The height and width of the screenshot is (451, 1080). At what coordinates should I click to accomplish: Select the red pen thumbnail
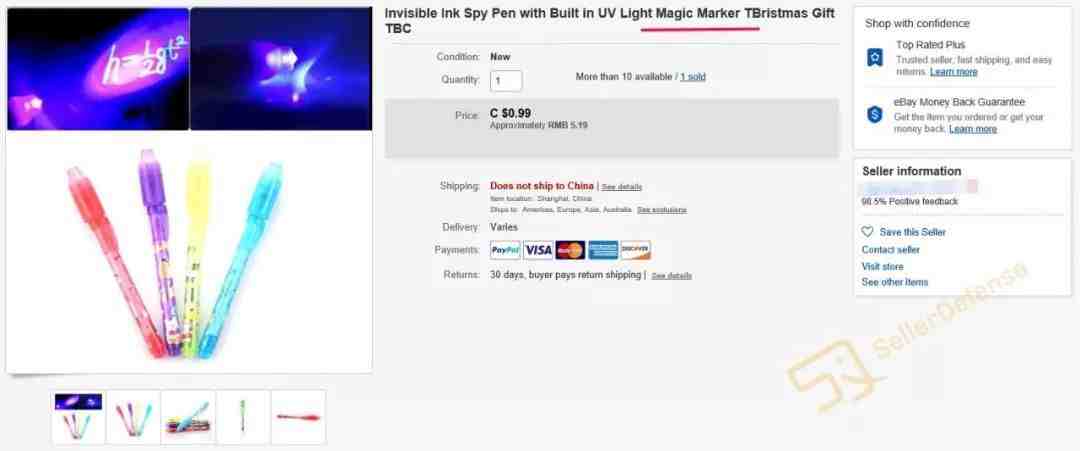click(x=298, y=417)
